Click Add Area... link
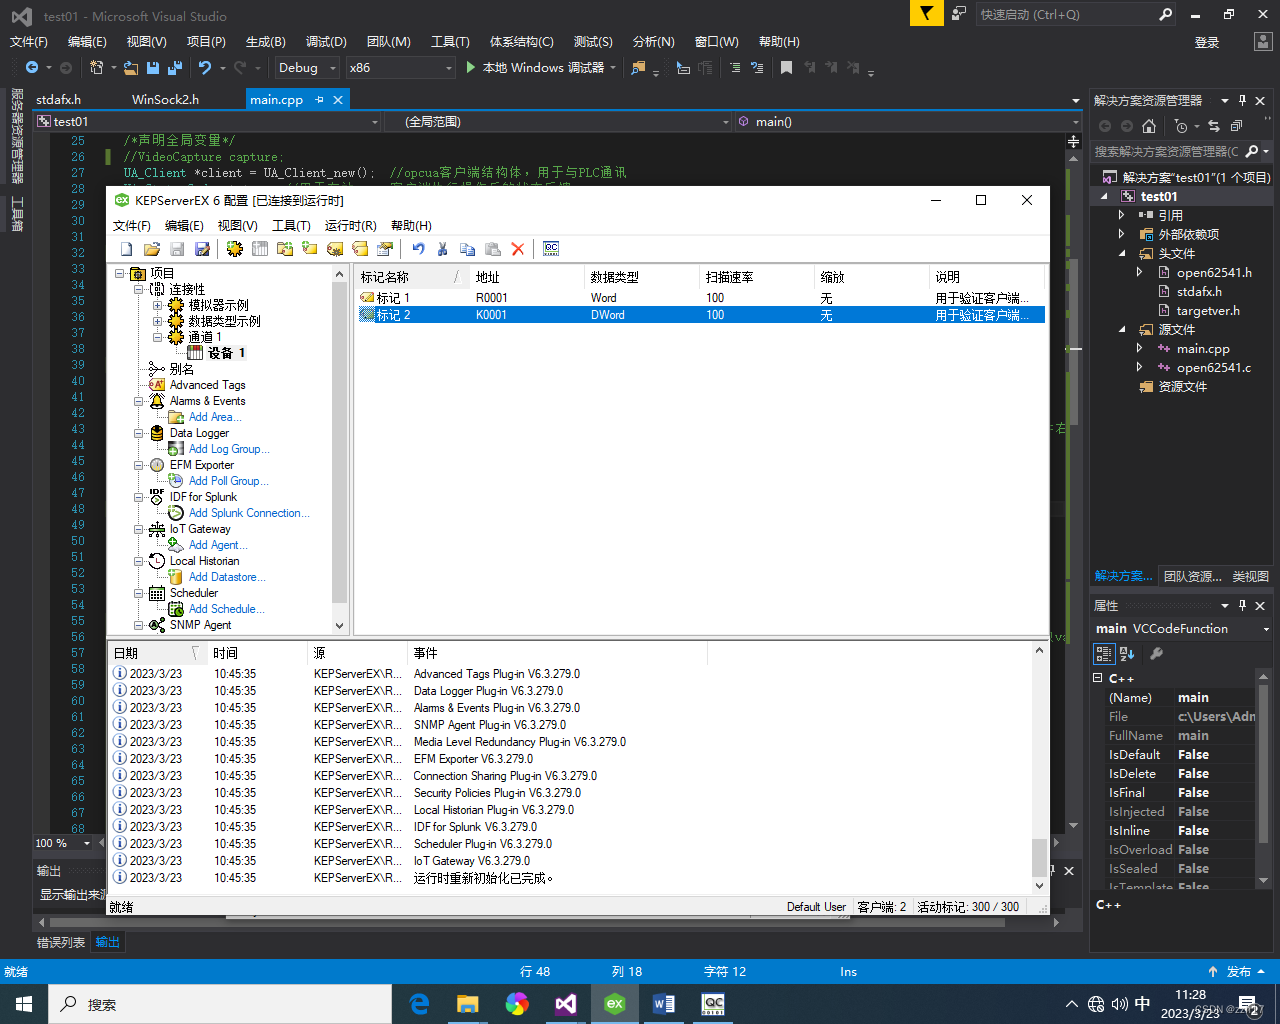This screenshot has width=1280, height=1024. coord(215,417)
